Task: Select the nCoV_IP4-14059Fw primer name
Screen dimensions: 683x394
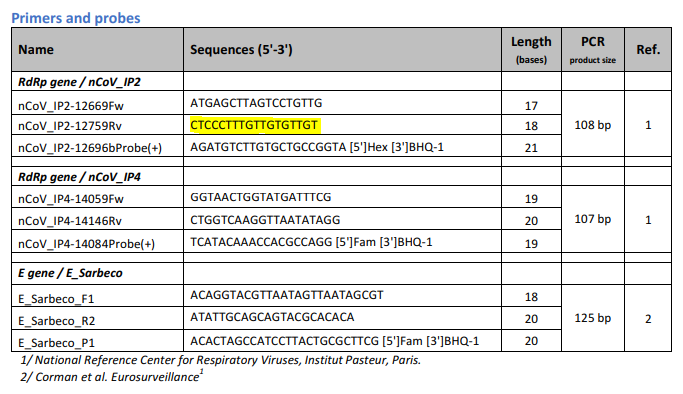Action: (71, 199)
